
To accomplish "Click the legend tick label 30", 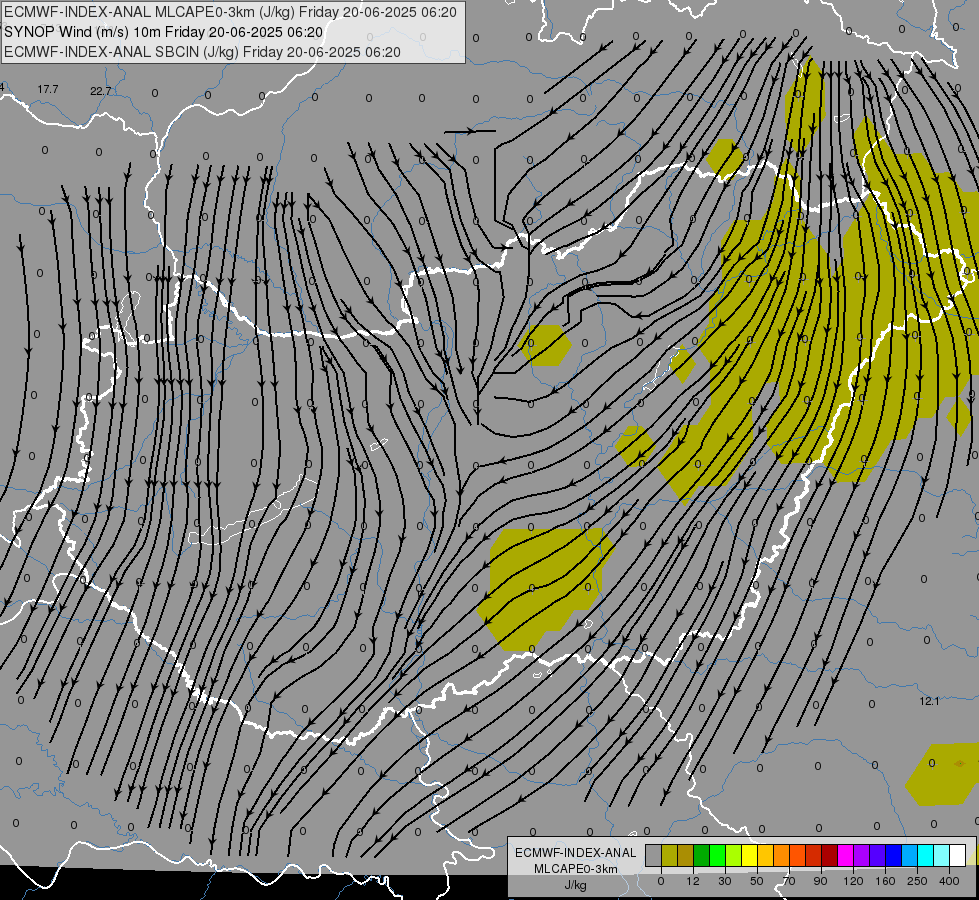I will [x=725, y=881].
